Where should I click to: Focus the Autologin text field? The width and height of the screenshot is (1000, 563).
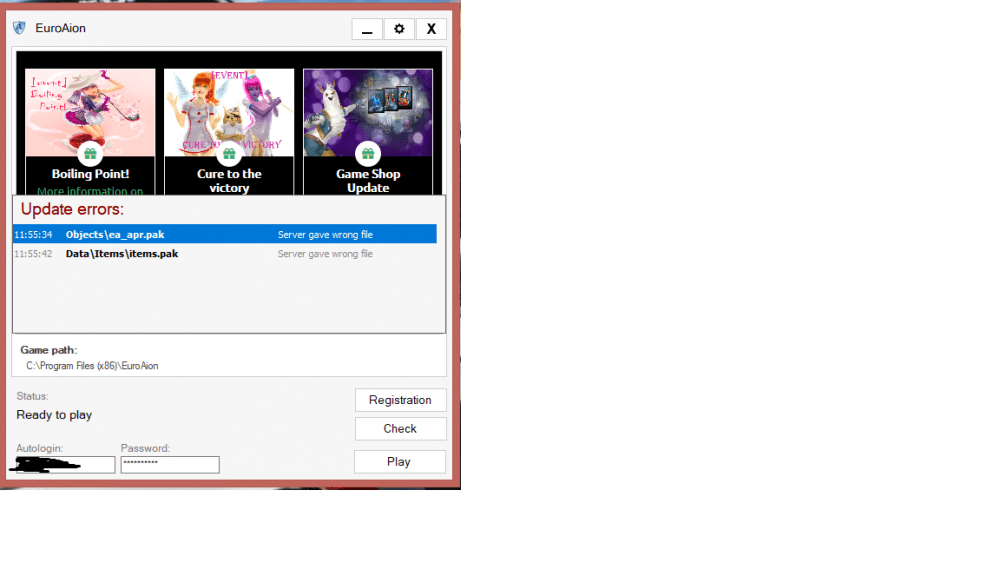click(66, 465)
